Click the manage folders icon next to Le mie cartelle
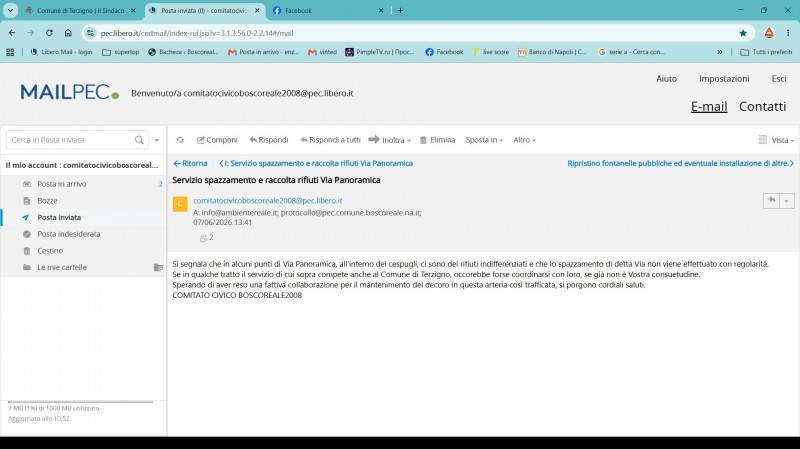Screen dimensions: 800x450 point(158,267)
